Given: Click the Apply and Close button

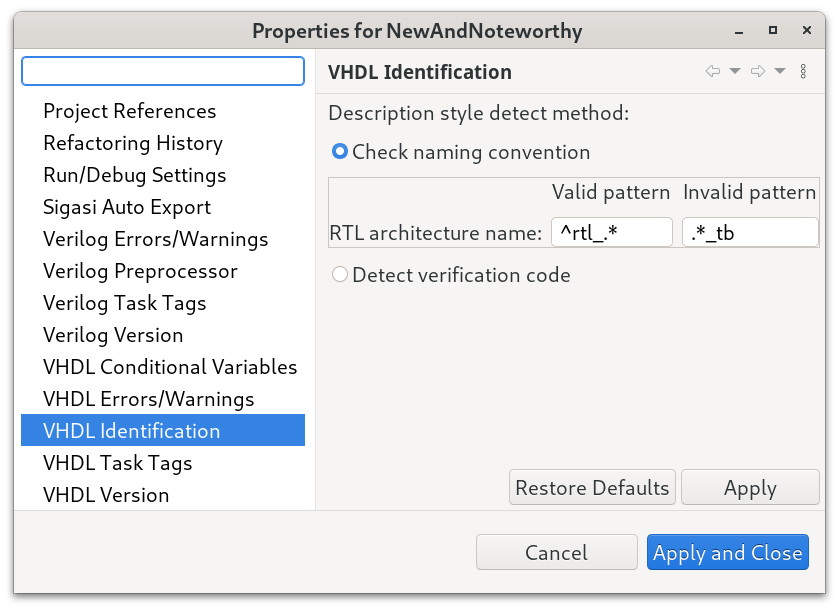Looking at the screenshot, I should (x=728, y=552).
